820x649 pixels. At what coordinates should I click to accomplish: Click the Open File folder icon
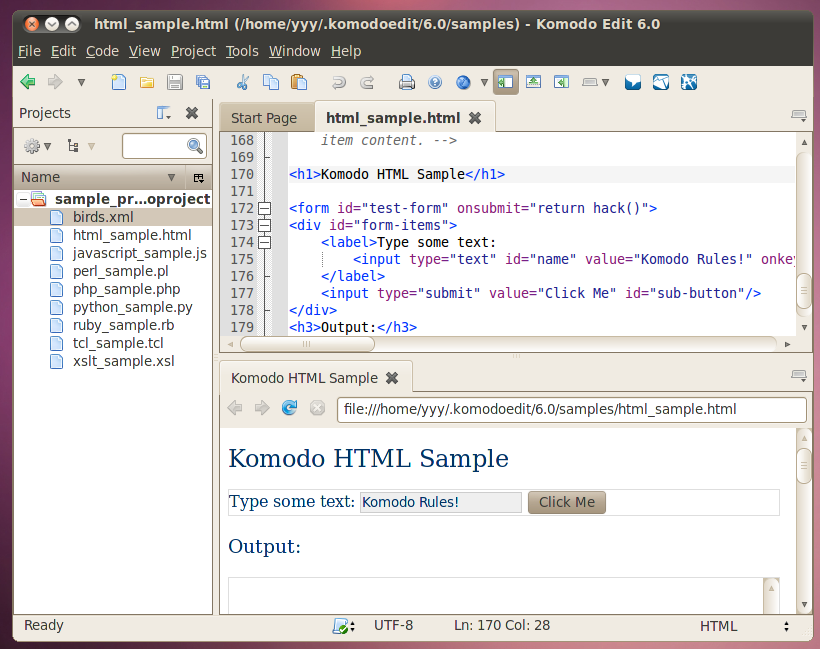click(x=147, y=82)
